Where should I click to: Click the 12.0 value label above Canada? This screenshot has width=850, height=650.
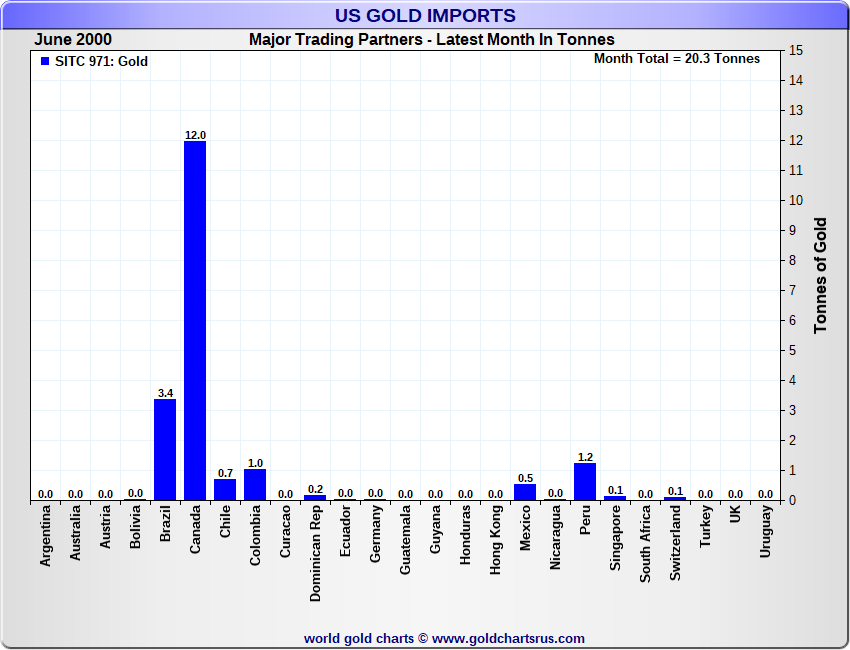[195, 135]
